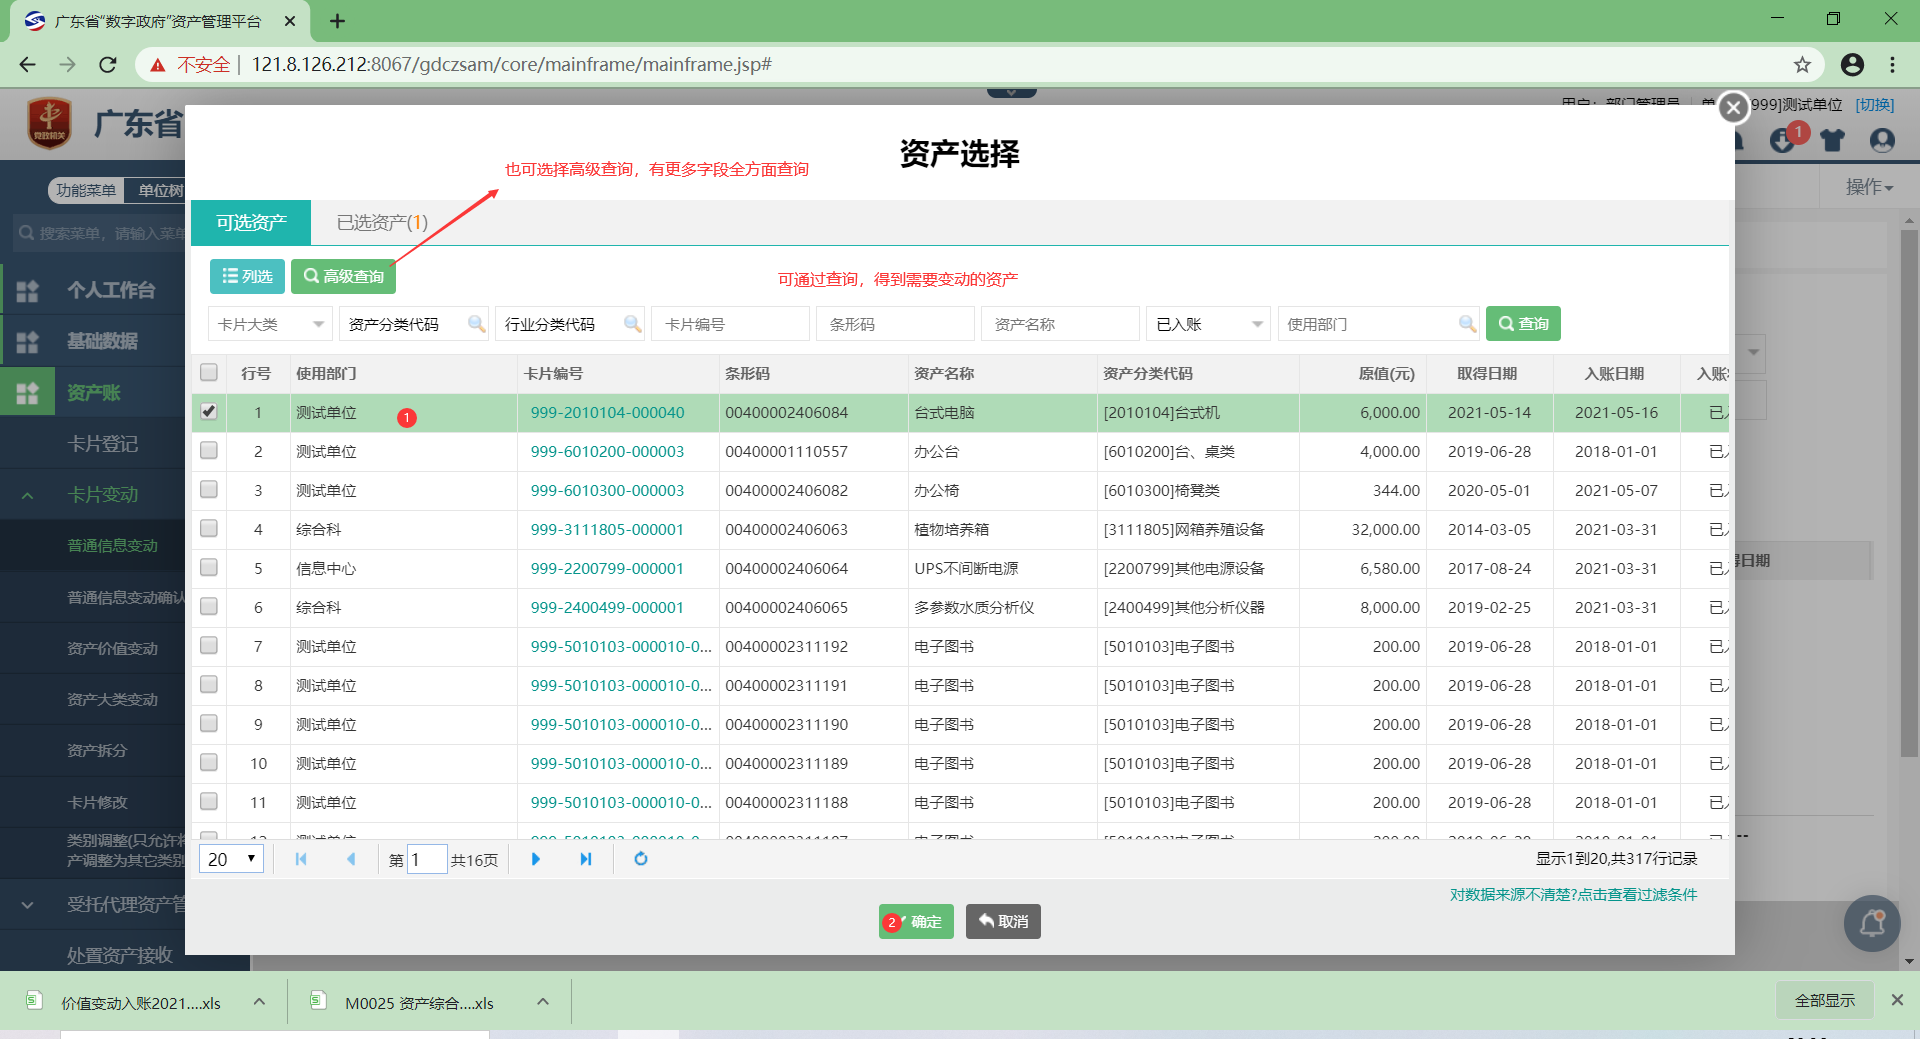
Task: Click the 切换 unit link
Action: [1875, 105]
